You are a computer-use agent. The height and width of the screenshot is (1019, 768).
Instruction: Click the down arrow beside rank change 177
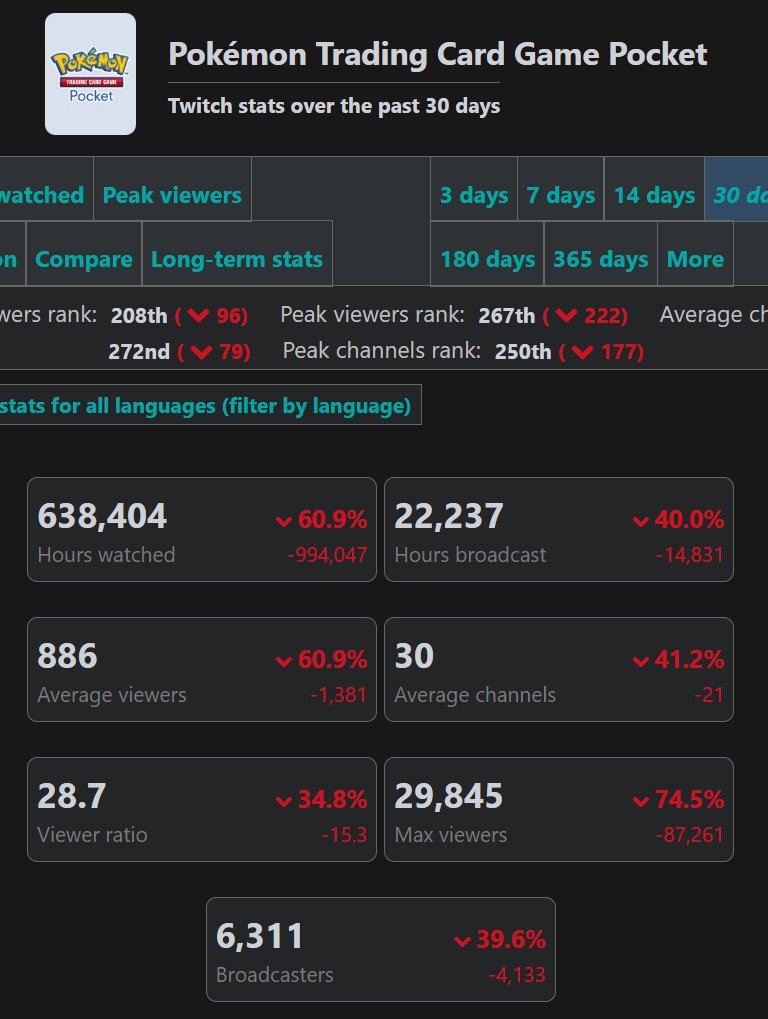click(x=583, y=352)
